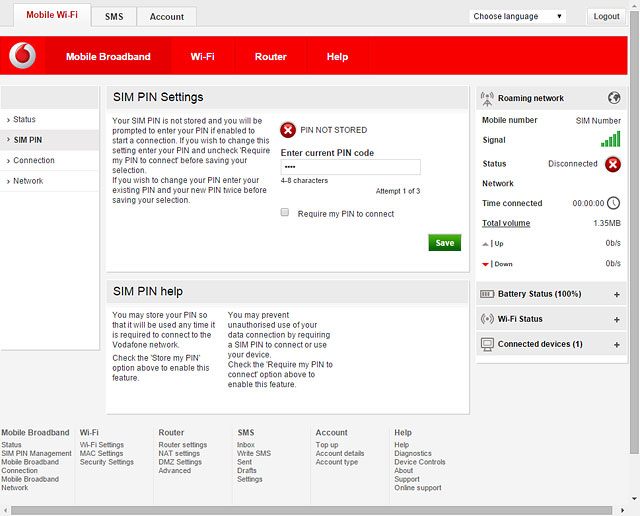The height and width of the screenshot is (516, 640).
Task: Open the Router menu in red navbar
Action: click(x=270, y=57)
